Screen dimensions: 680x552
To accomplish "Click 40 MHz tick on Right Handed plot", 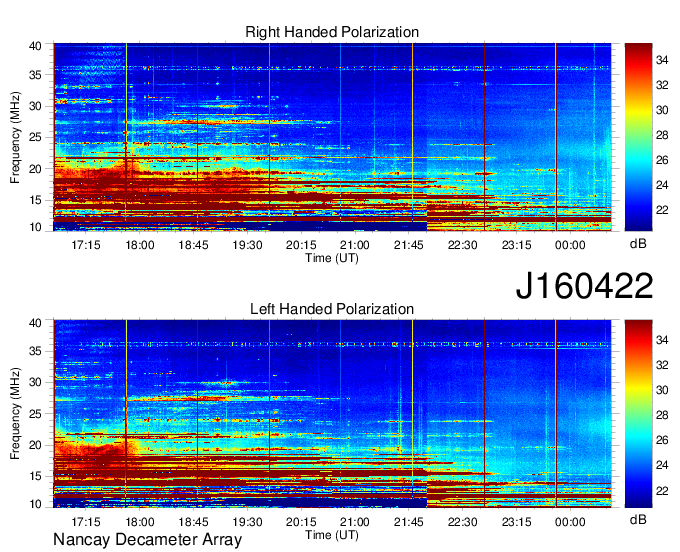I will tap(35, 46).
